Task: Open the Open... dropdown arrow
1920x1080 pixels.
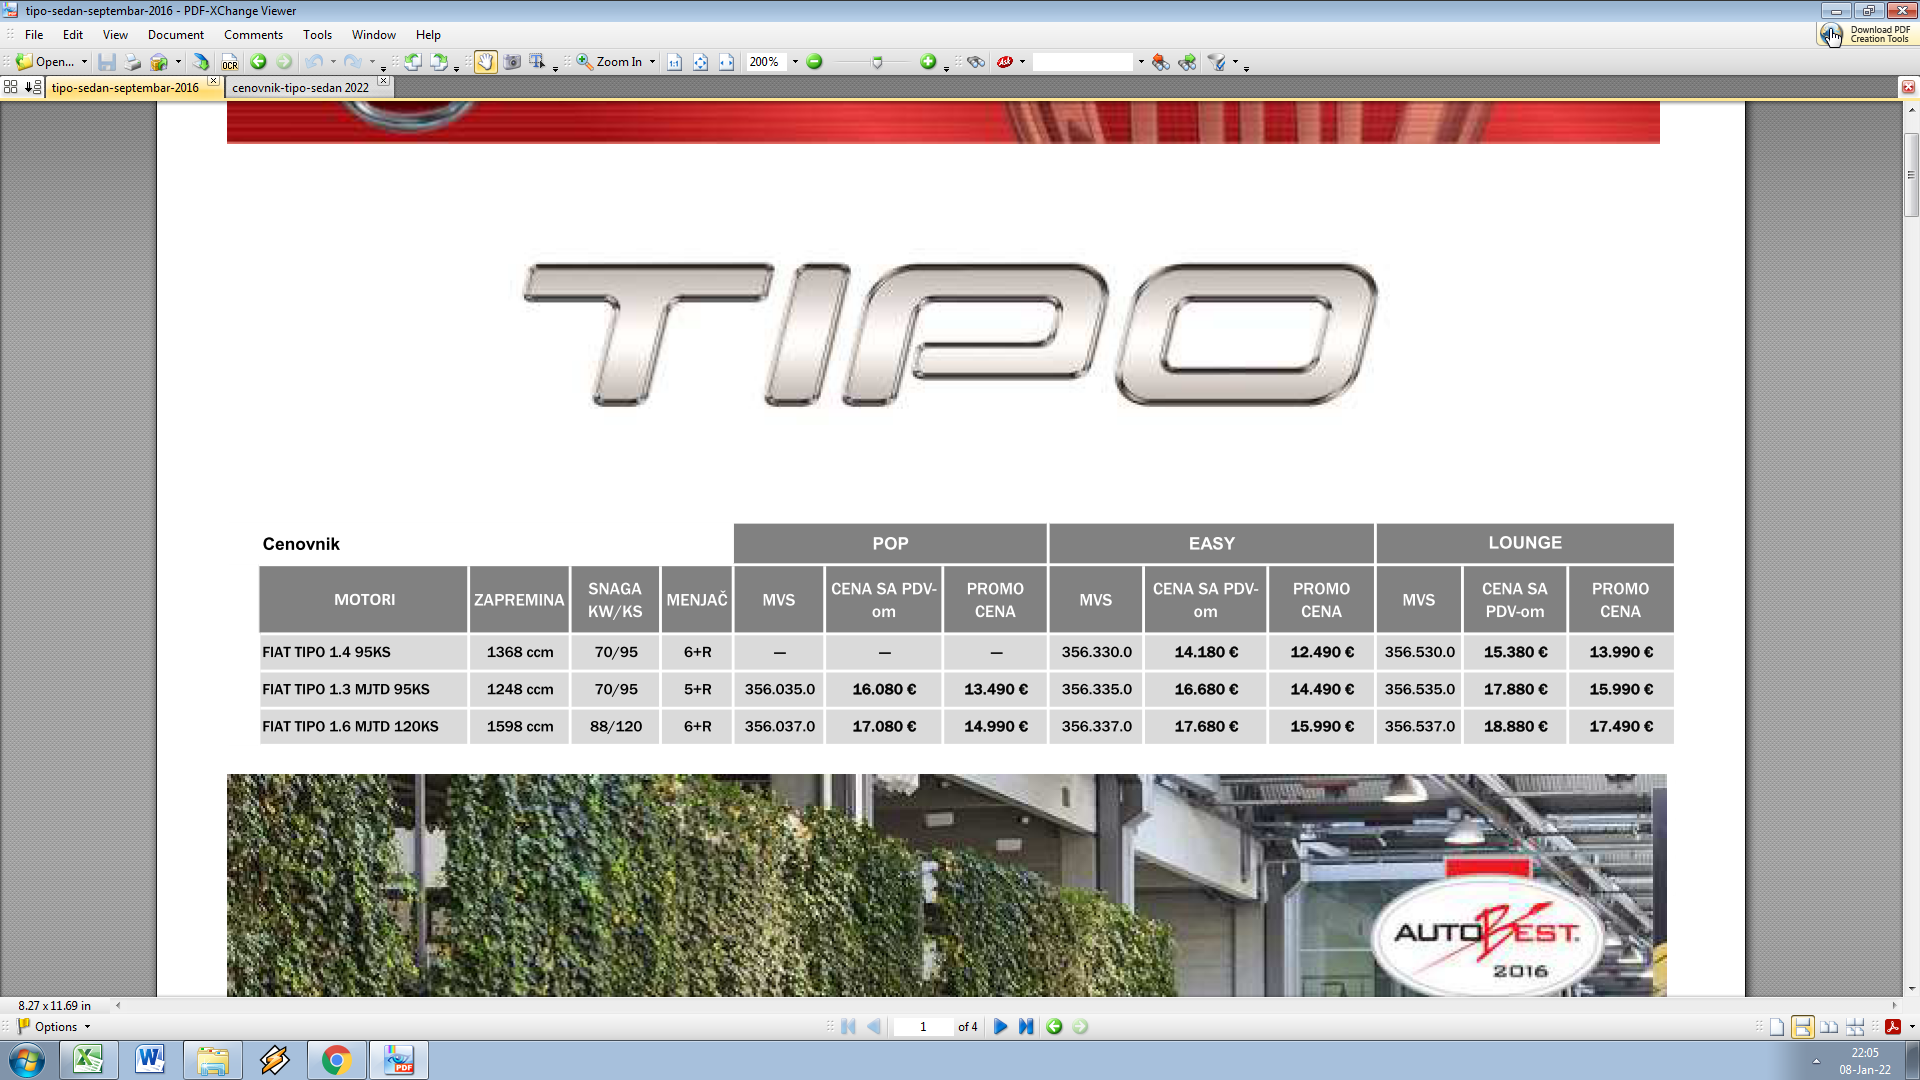Action: [84, 62]
